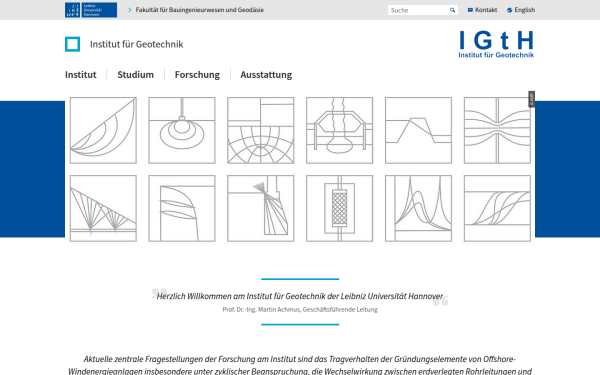Open the Forschung menu
This screenshot has width=600, height=375.
click(x=197, y=75)
